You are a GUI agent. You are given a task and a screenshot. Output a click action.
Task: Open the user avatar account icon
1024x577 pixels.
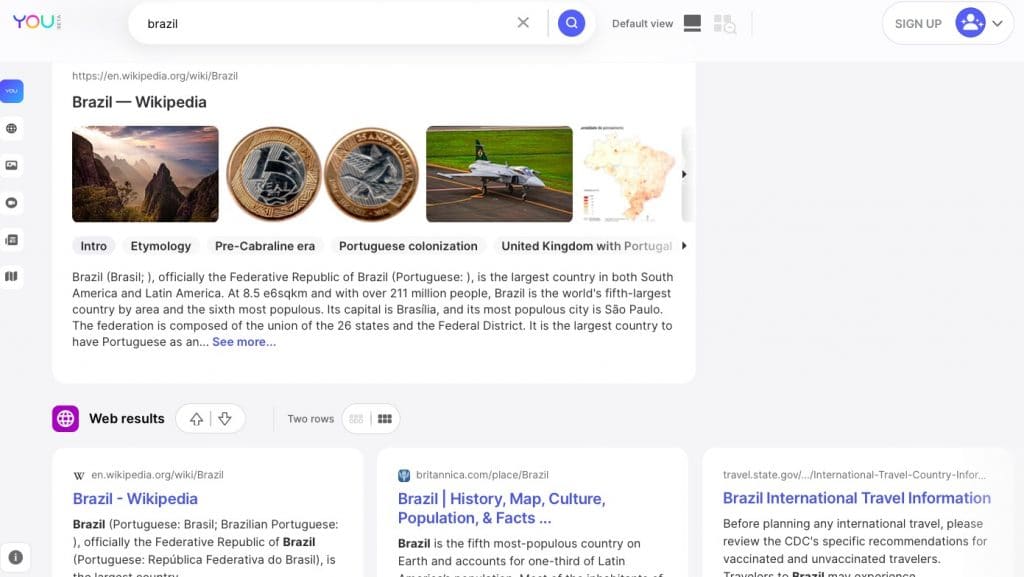point(970,23)
